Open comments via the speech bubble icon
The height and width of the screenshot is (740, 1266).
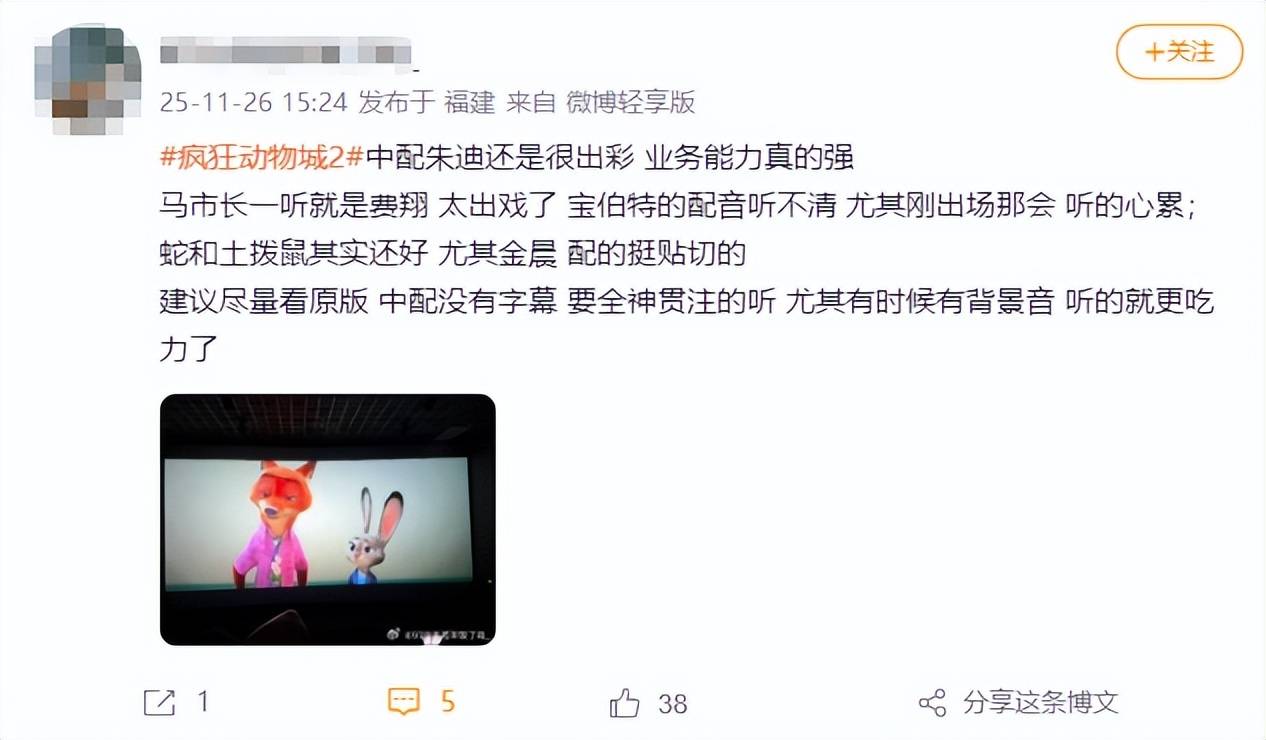click(403, 702)
